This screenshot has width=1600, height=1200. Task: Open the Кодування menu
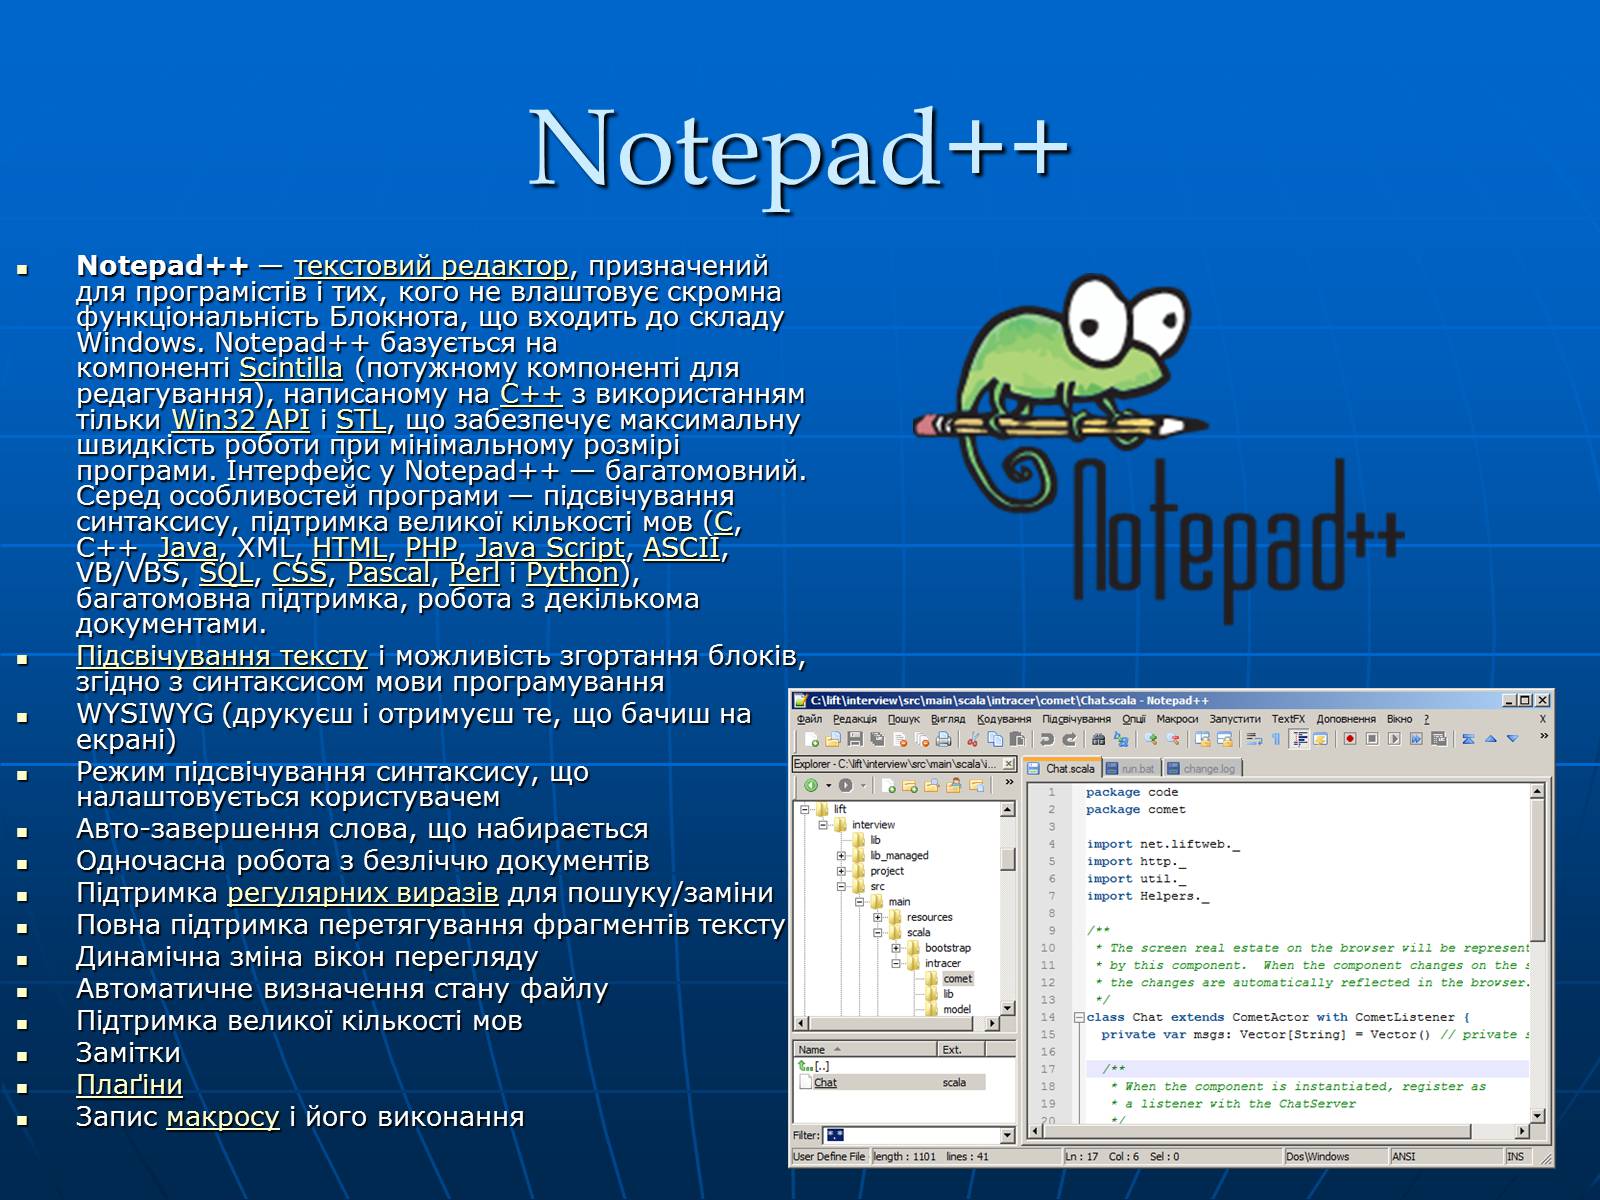point(1003,719)
